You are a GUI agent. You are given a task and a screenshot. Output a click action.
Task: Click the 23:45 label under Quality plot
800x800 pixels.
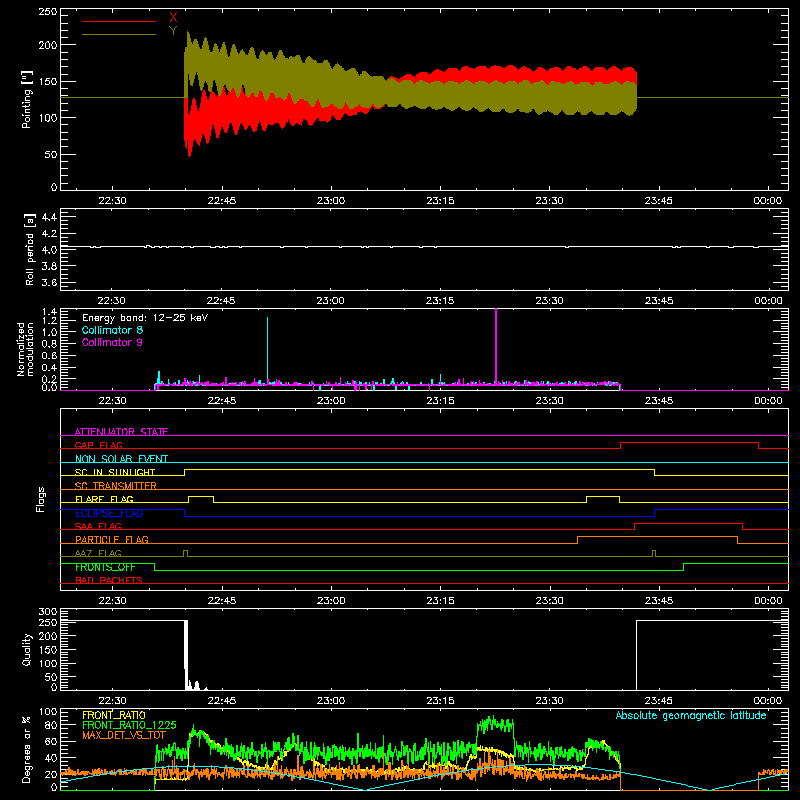point(659,701)
